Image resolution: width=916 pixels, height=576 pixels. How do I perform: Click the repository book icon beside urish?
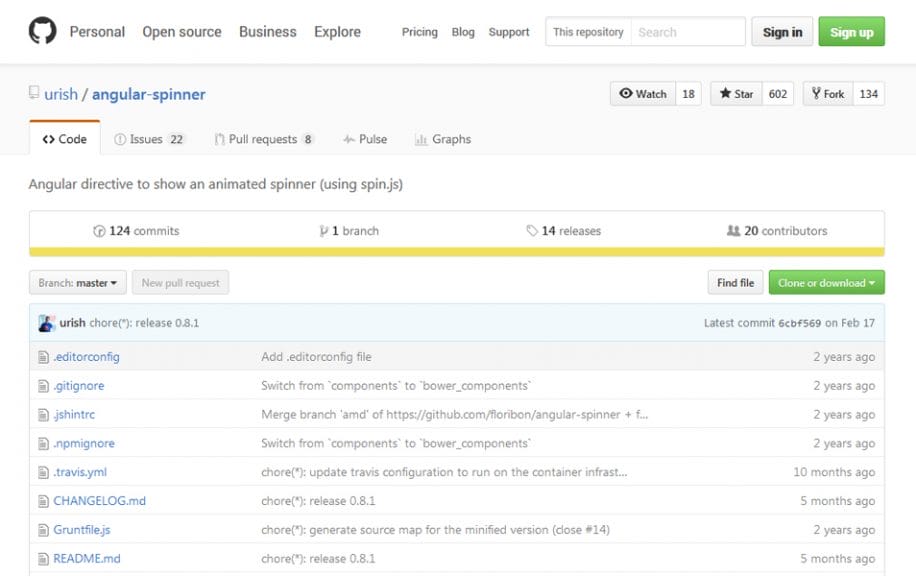[33, 93]
